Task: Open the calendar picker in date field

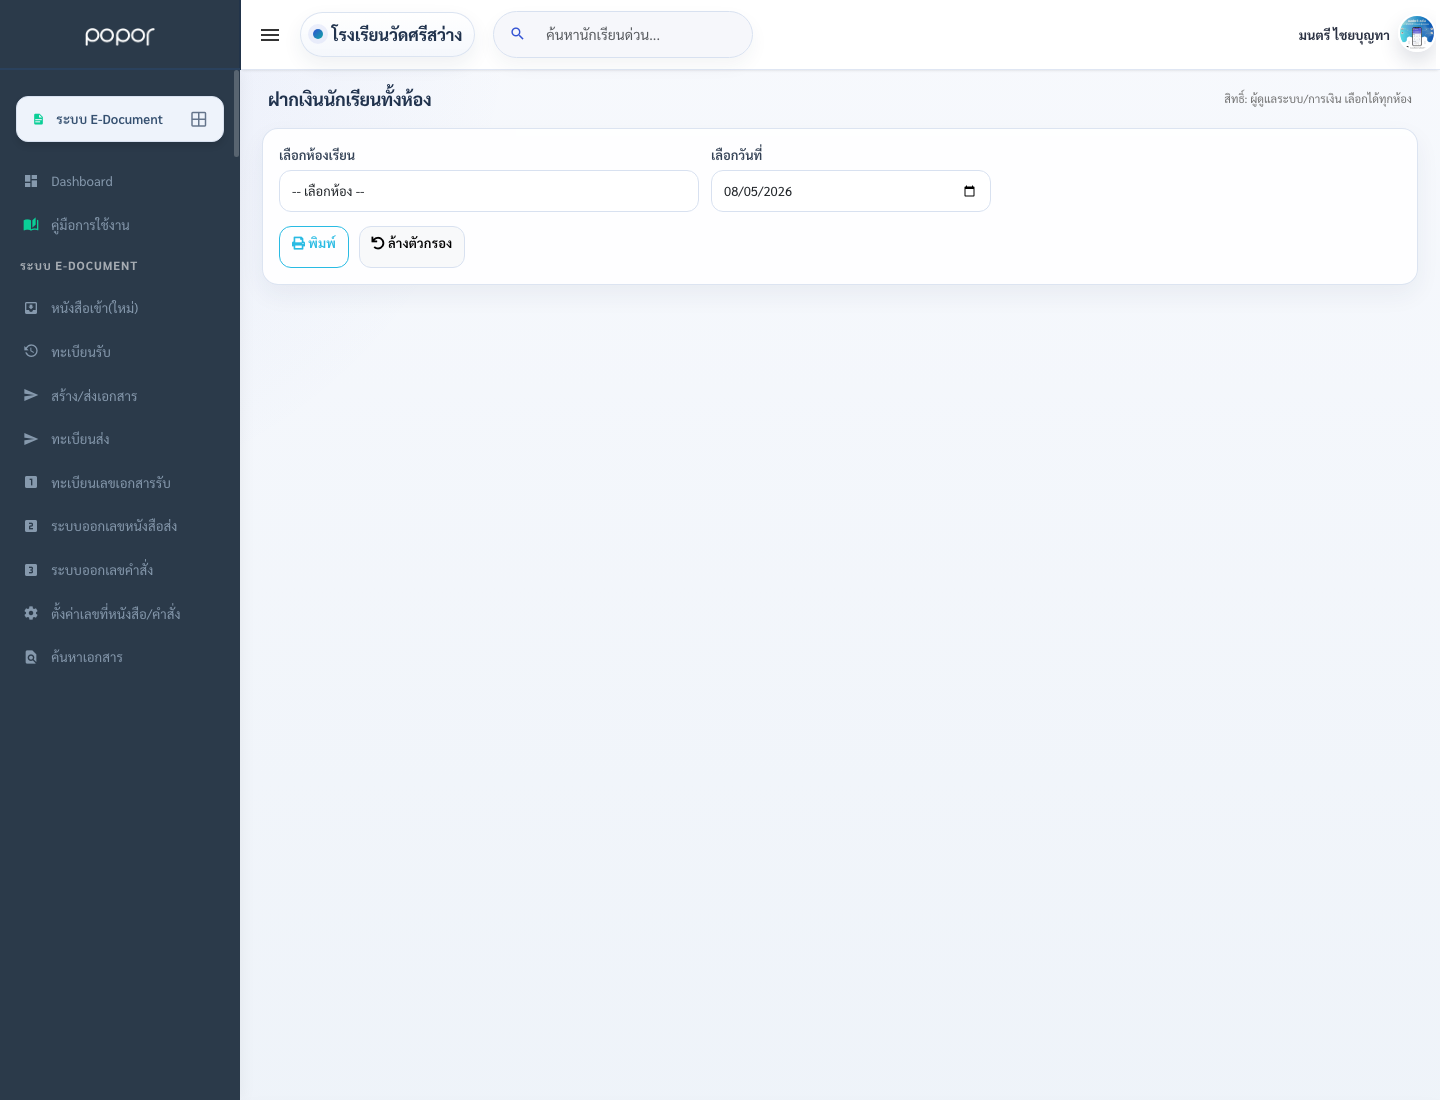Action: (x=969, y=191)
